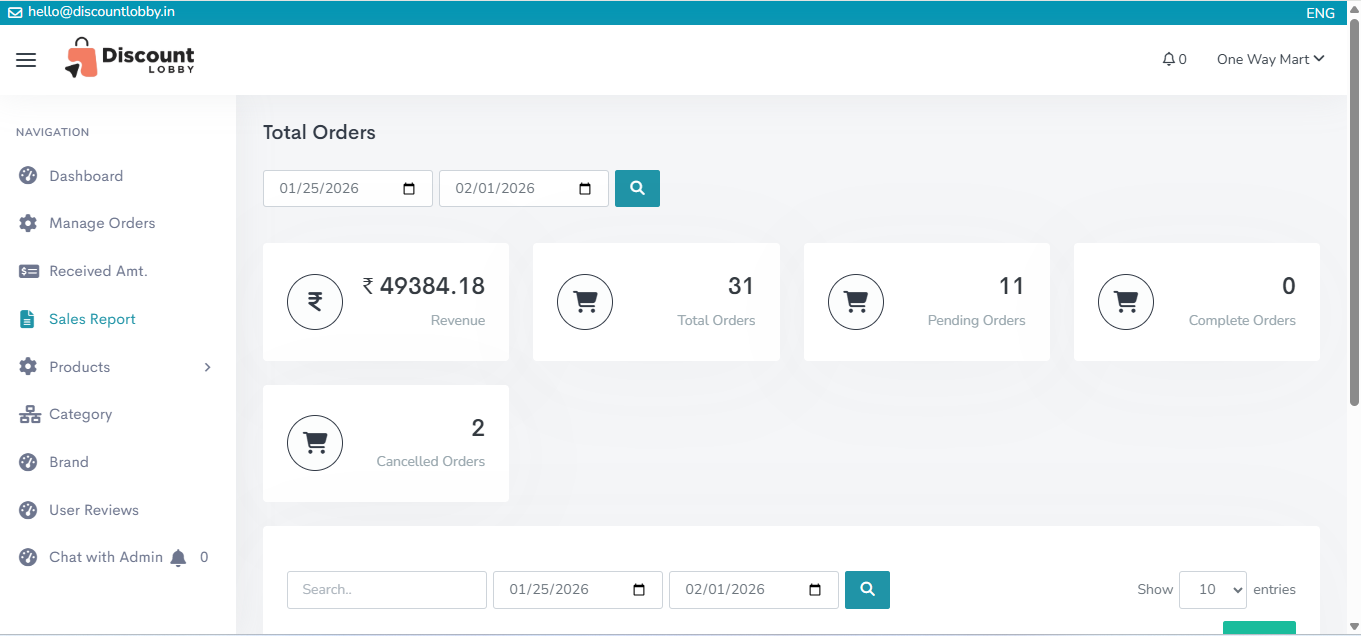Expand the Products submenu chevron

[207, 367]
